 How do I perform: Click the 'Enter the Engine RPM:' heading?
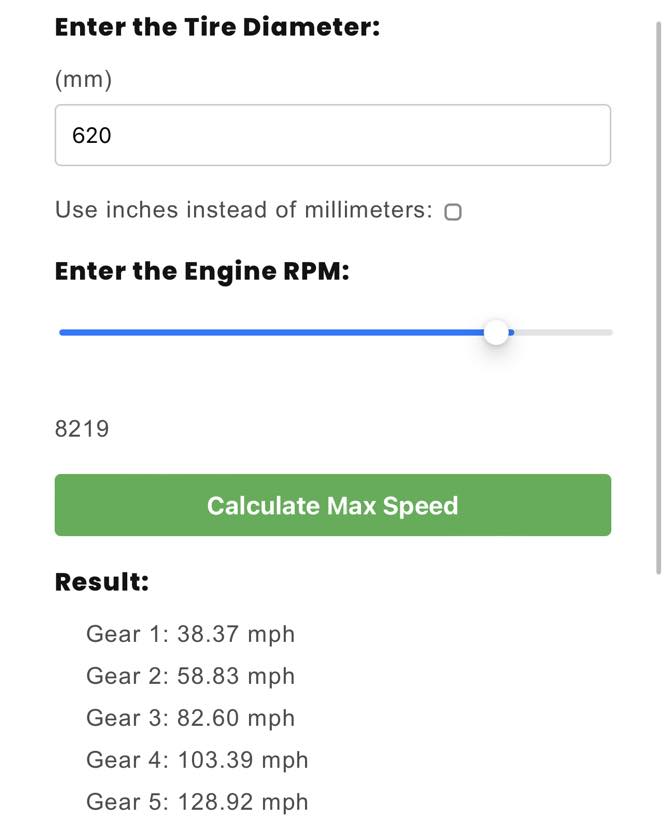202,271
